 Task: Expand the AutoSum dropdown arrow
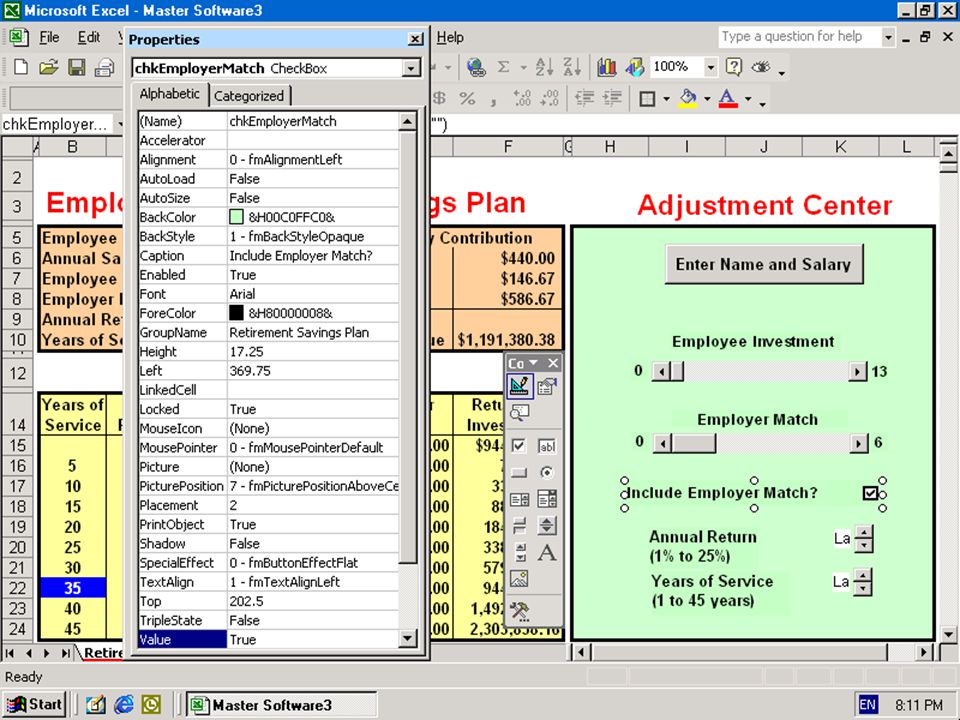(x=523, y=67)
